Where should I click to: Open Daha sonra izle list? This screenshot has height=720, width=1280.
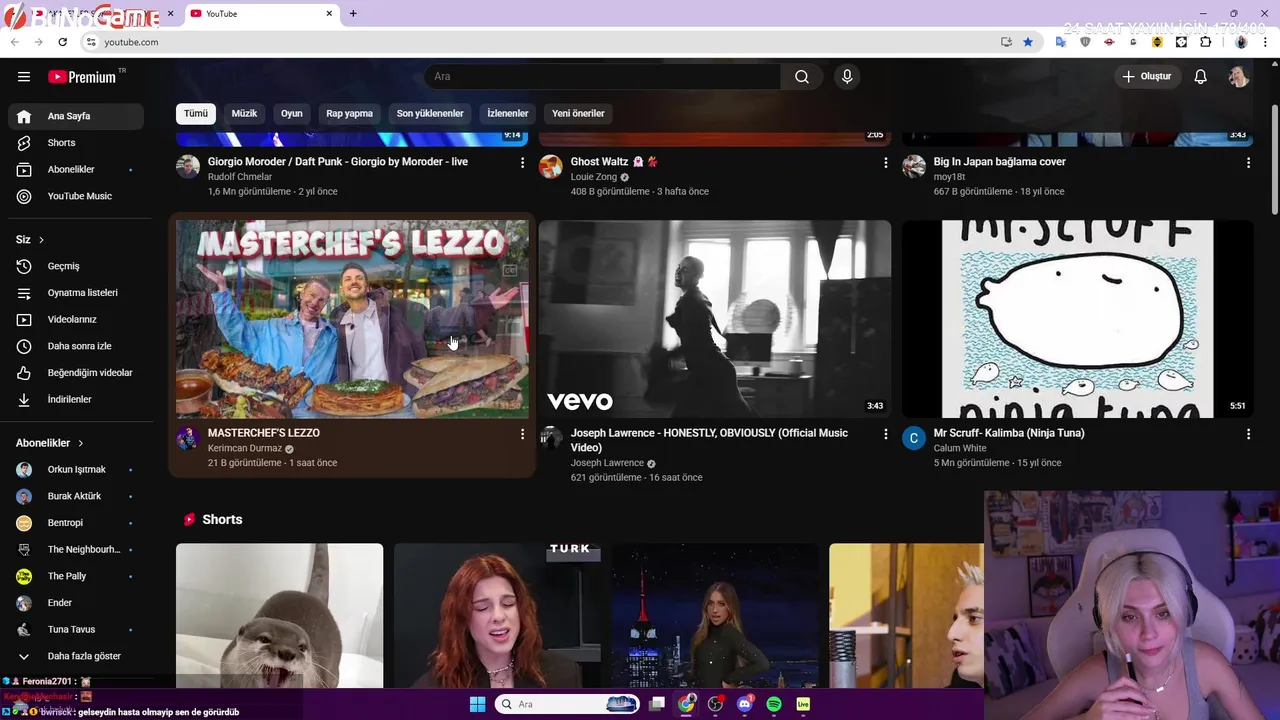pyautogui.click(x=76, y=346)
